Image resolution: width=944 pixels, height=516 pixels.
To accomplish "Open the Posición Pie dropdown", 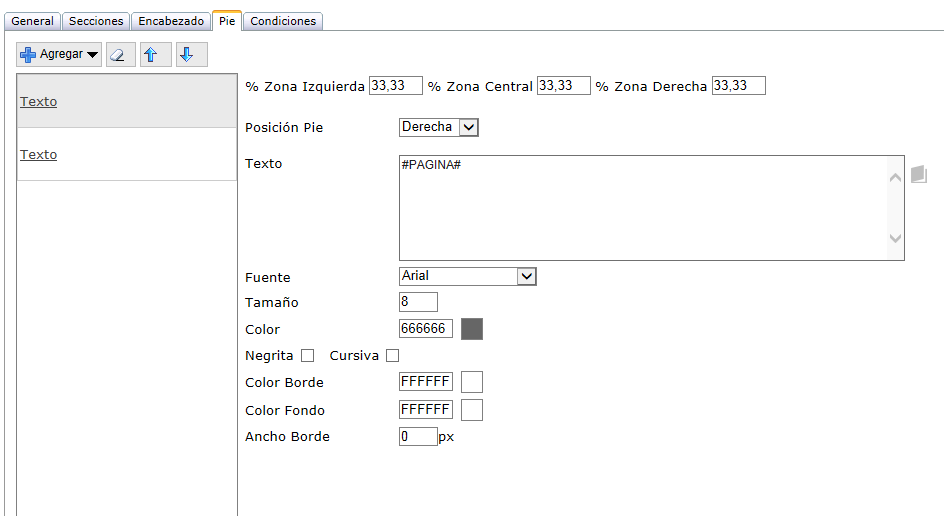I will click(468, 127).
